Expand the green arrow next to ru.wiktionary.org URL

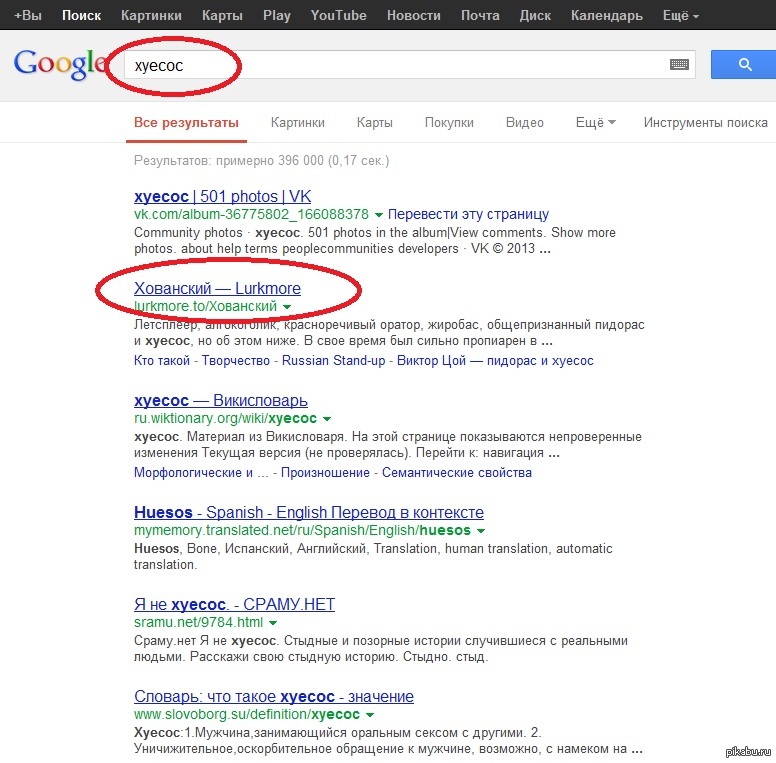click(x=327, y=419)
